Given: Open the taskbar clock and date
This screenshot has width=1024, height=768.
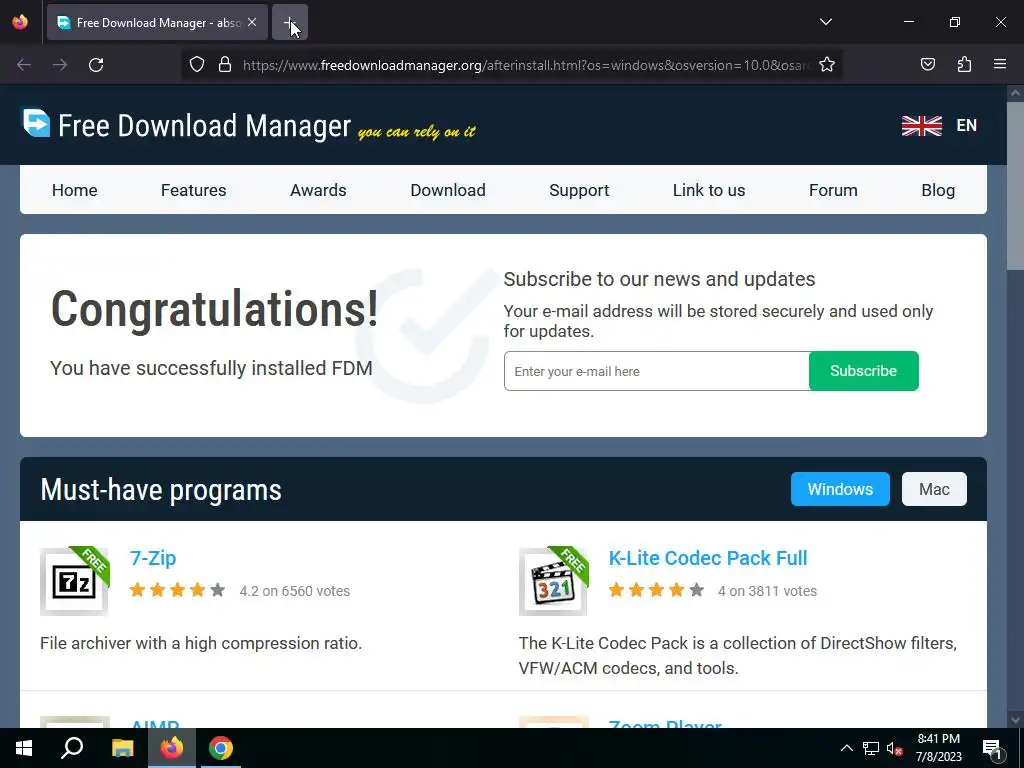Looking at the screenshot, I should (938, 748).
